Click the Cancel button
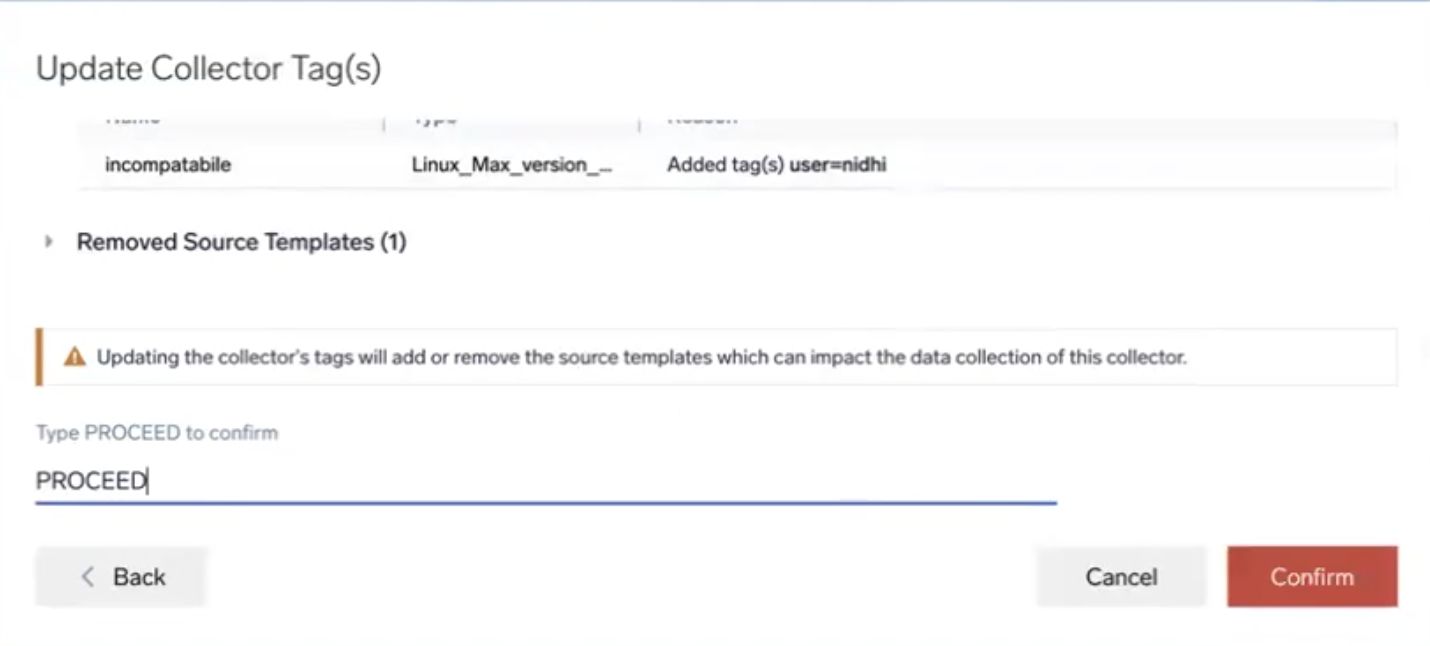The height and width of the screenshot is (646, 1430). (x=1120, y=577)
